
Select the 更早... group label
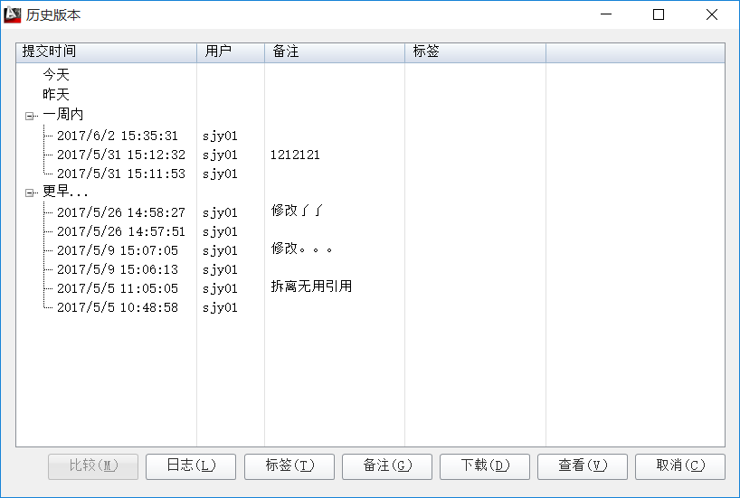click(65, 191)
